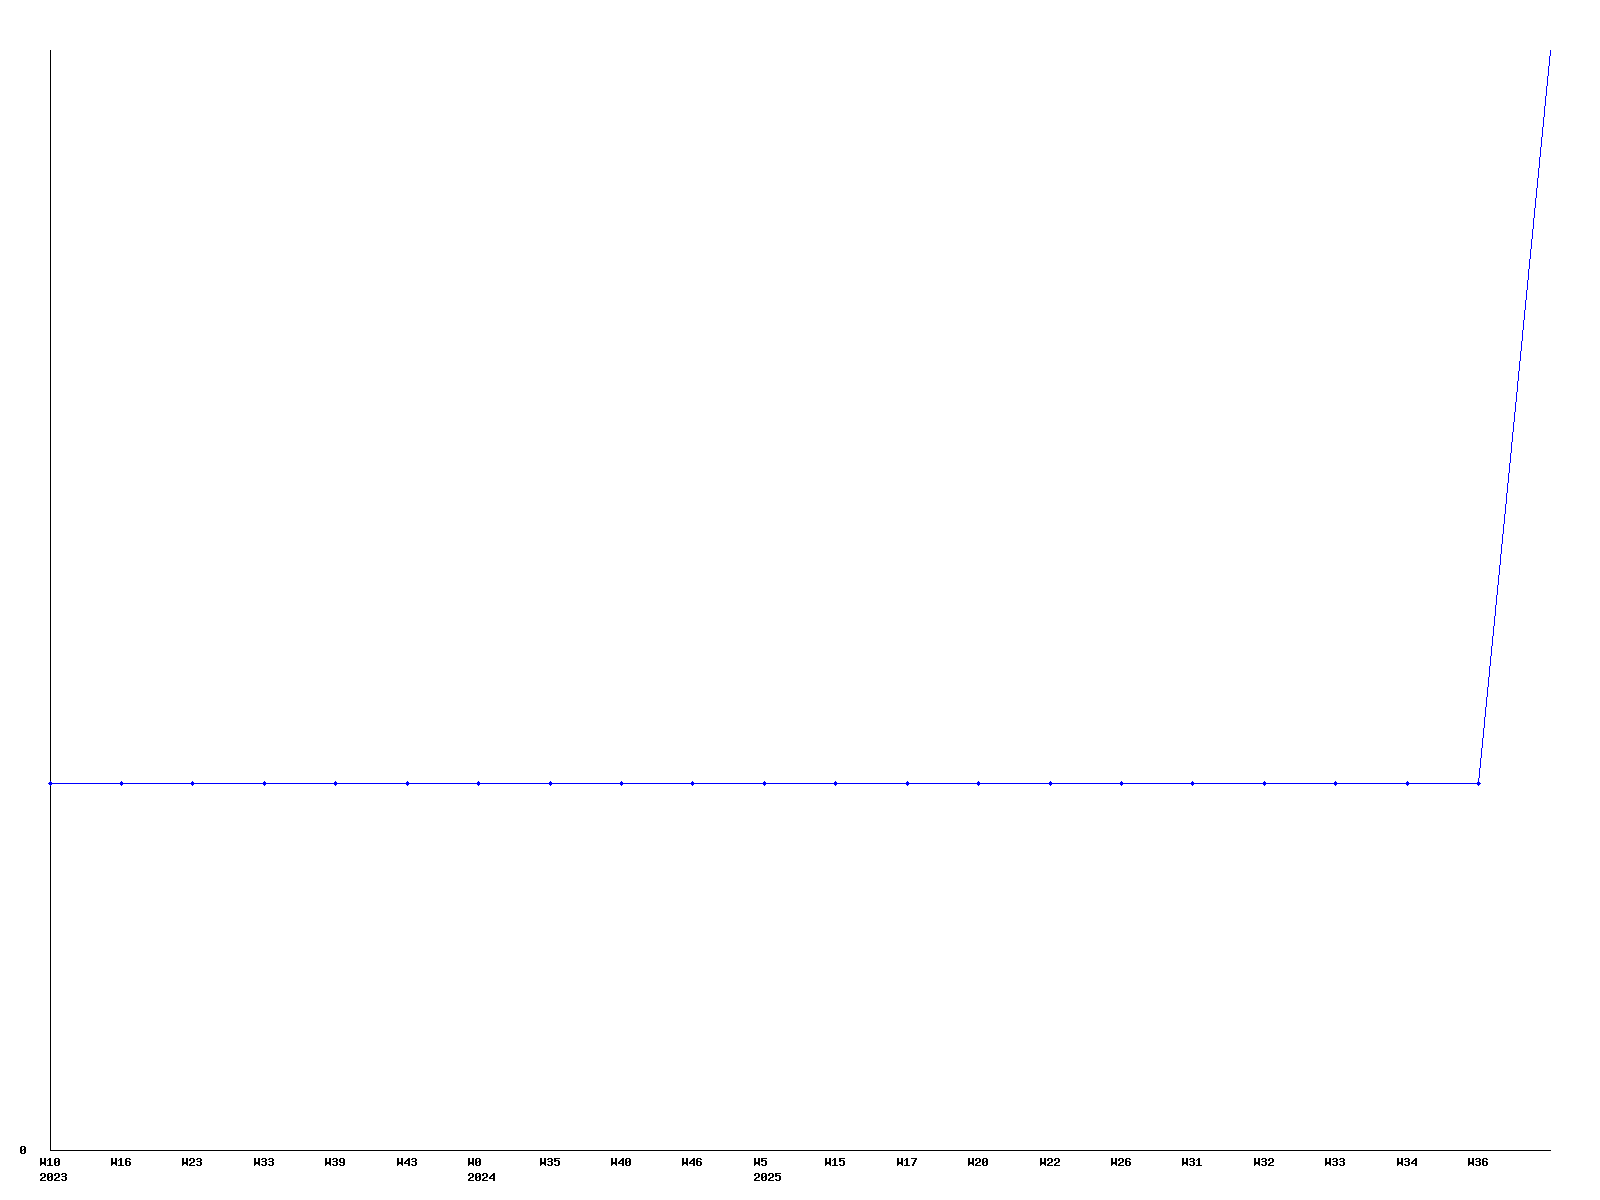Click the W5 2025 data point
The width and height of the screenshot is (1600, 1200).
coord(764,783)
